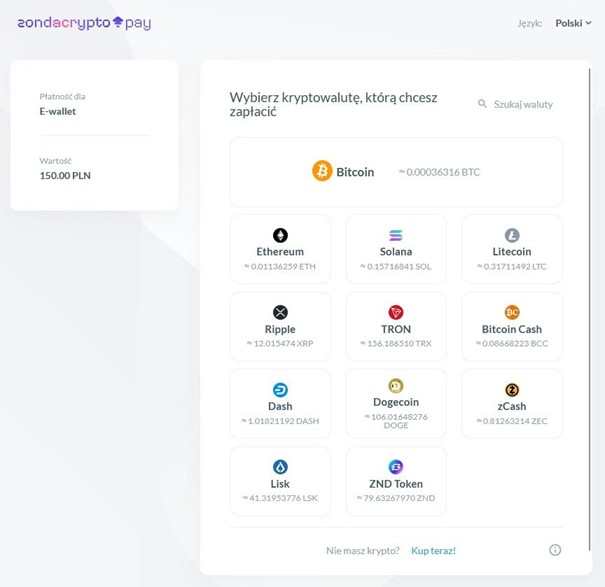Type in the Szukaj waluty search field

click(523, 104)
